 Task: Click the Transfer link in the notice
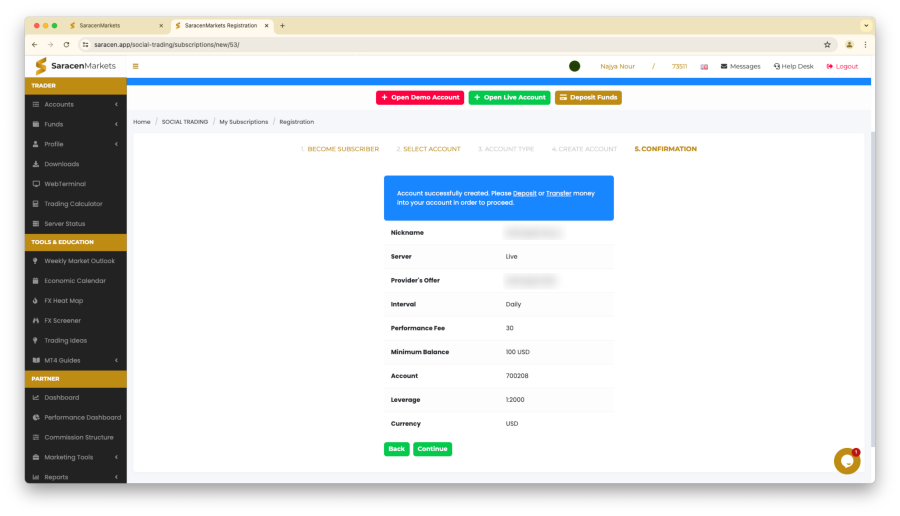click(558, 193)
